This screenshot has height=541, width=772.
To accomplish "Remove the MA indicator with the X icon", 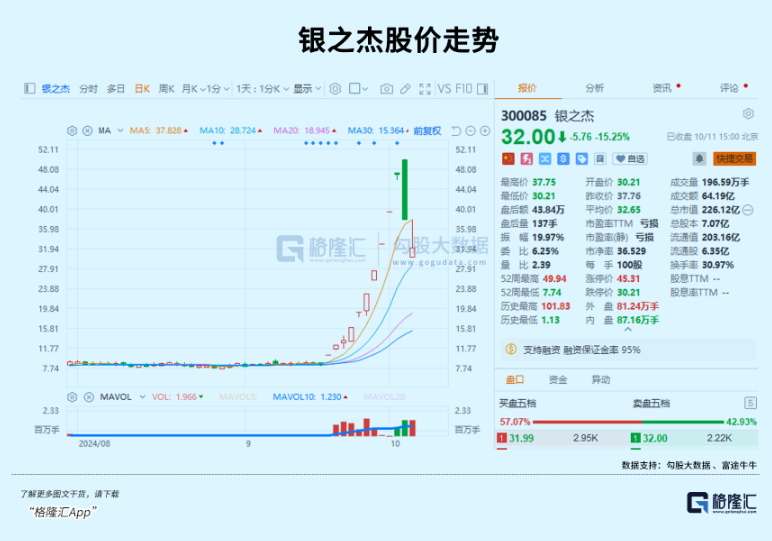I will (87, 130).
